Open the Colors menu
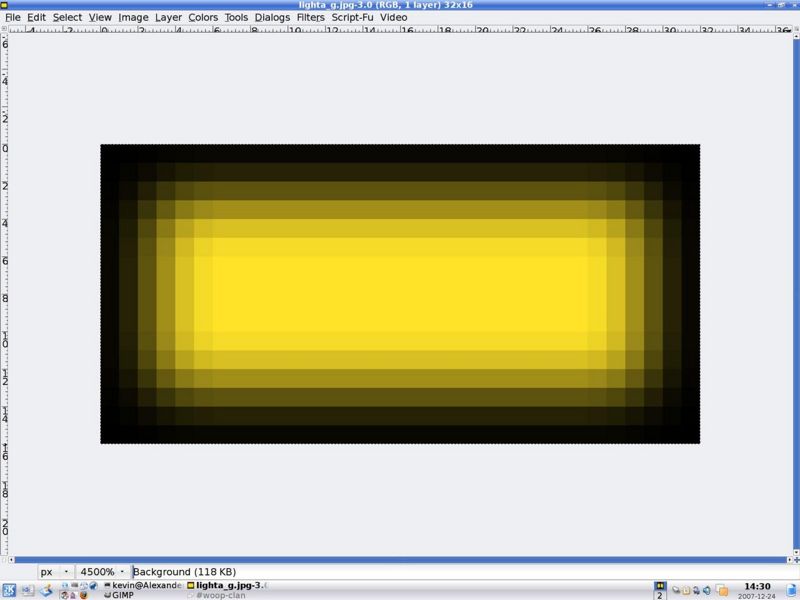800x600 pixels. (x=202, y=17)
